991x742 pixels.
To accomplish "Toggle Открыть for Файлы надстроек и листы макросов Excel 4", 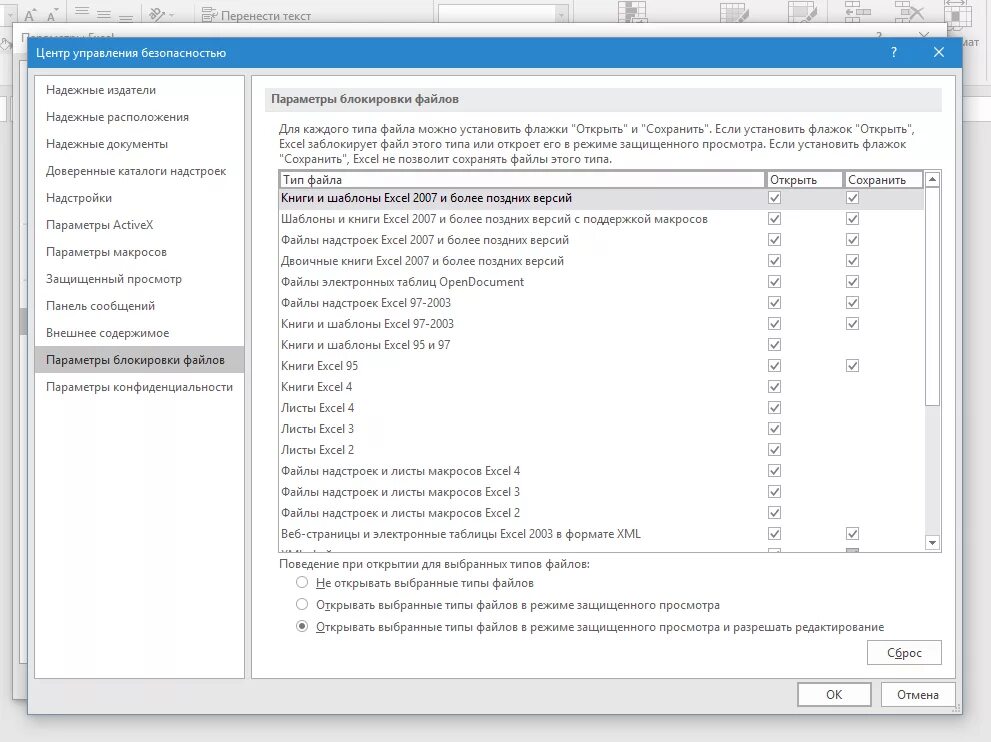I will coord(774,470).
